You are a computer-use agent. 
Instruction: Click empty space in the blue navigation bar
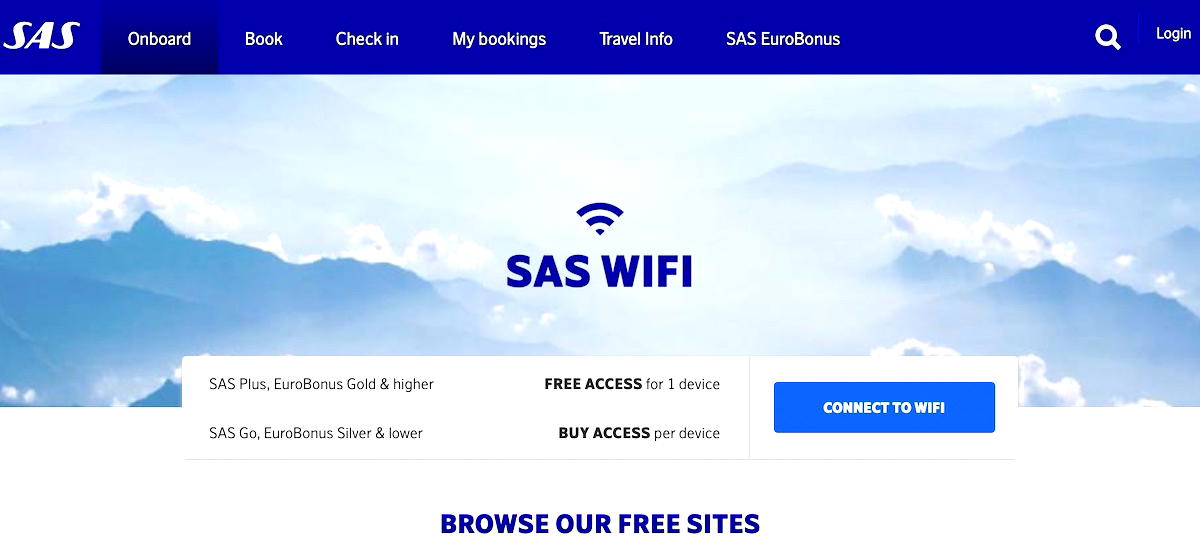(960, 38)
